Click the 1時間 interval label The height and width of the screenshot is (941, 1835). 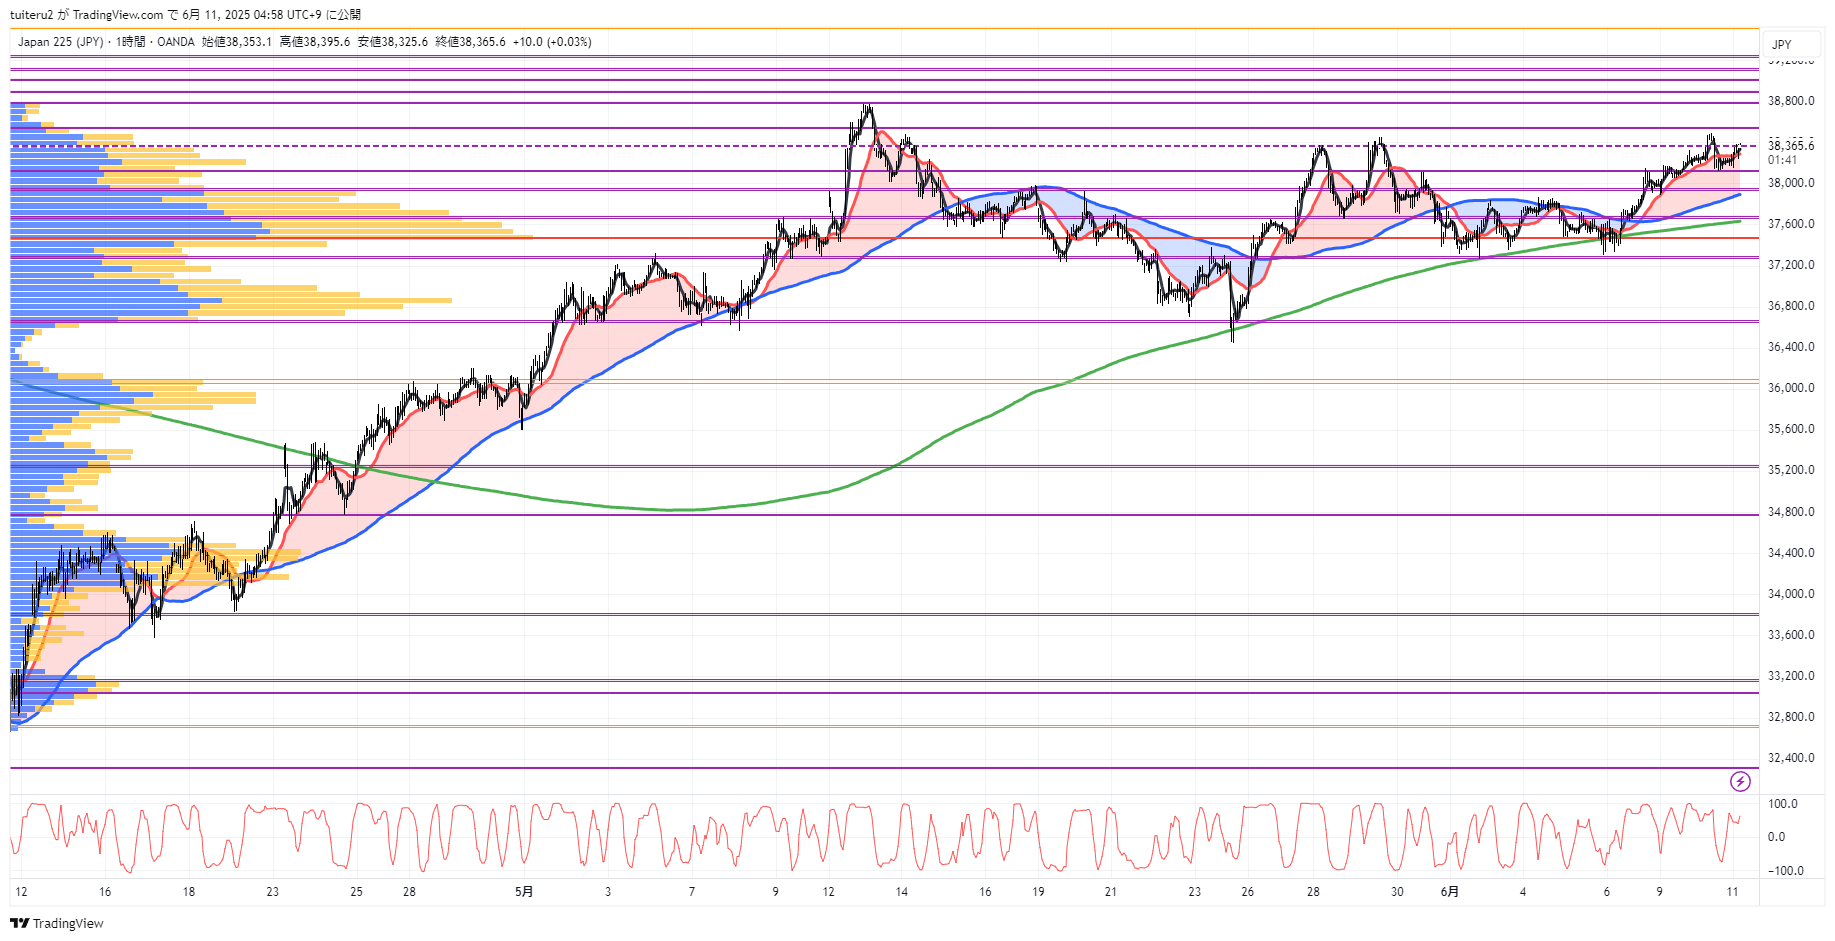pyautogui.click(x=130, y=42)
